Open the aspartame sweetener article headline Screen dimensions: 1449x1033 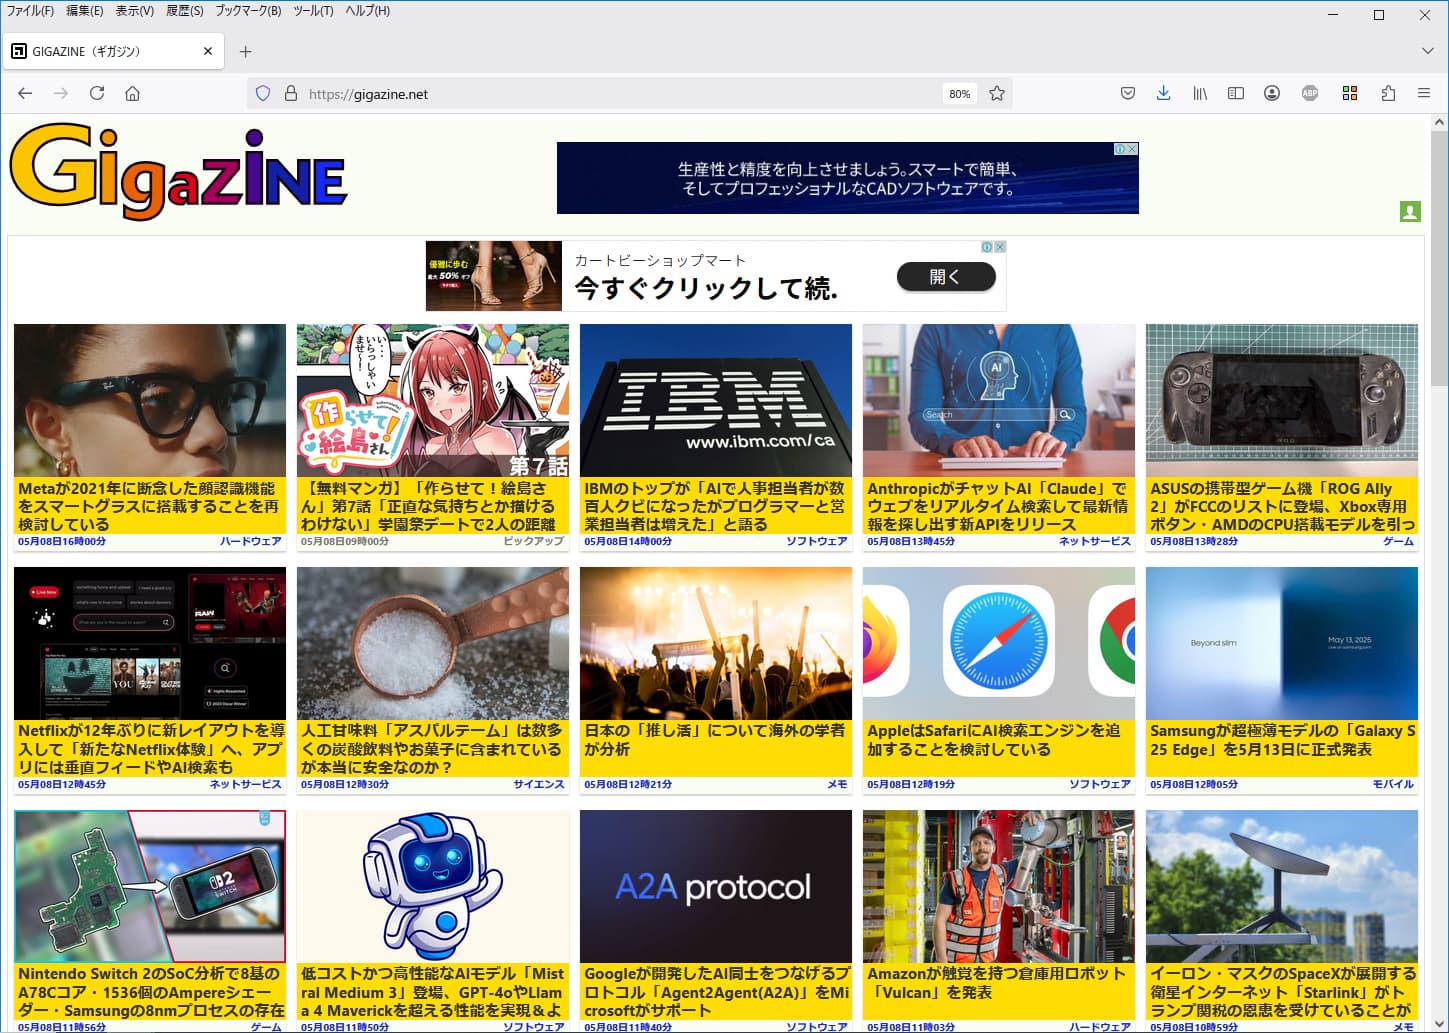pyautogui.click(x=432, y=749)
